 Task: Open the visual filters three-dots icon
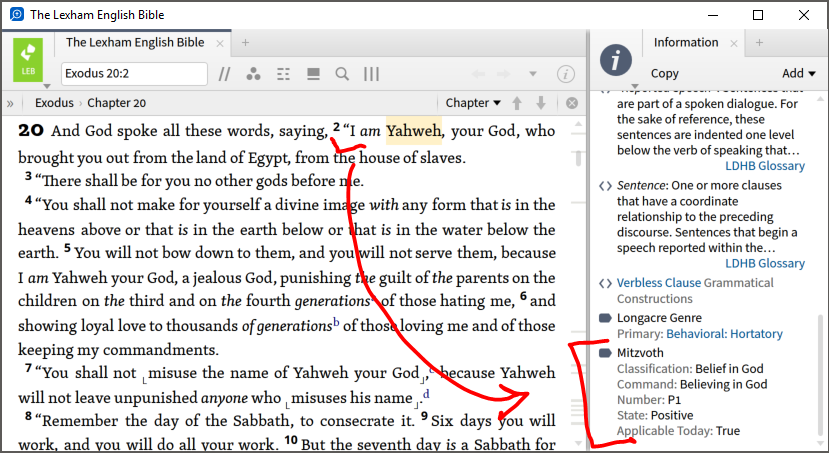(x=253, y=74)
